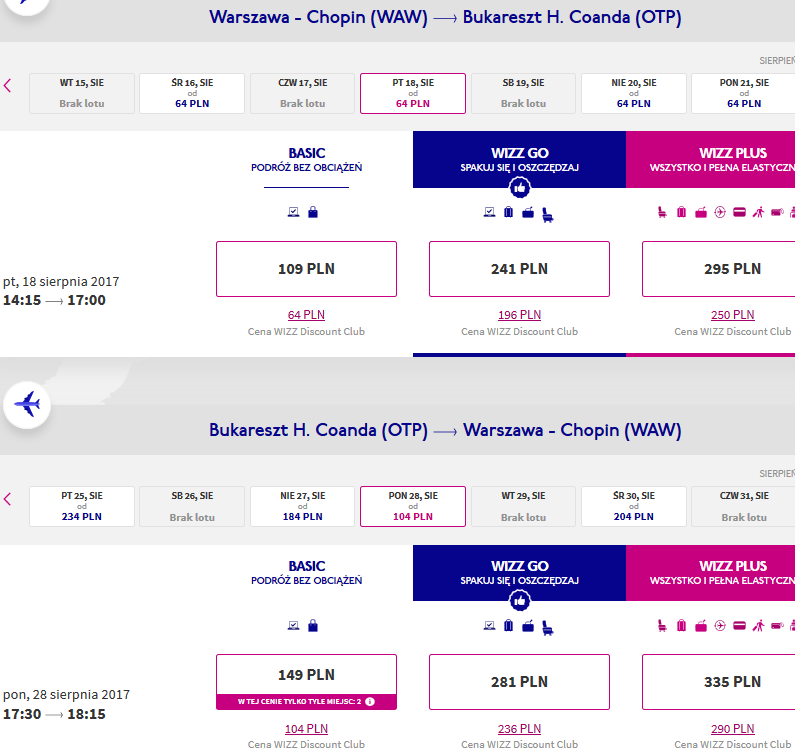Viewport: 795px width, 751px height.
Task: Click online check-in icon in outbound BASIC column
Action: (293, 212)
